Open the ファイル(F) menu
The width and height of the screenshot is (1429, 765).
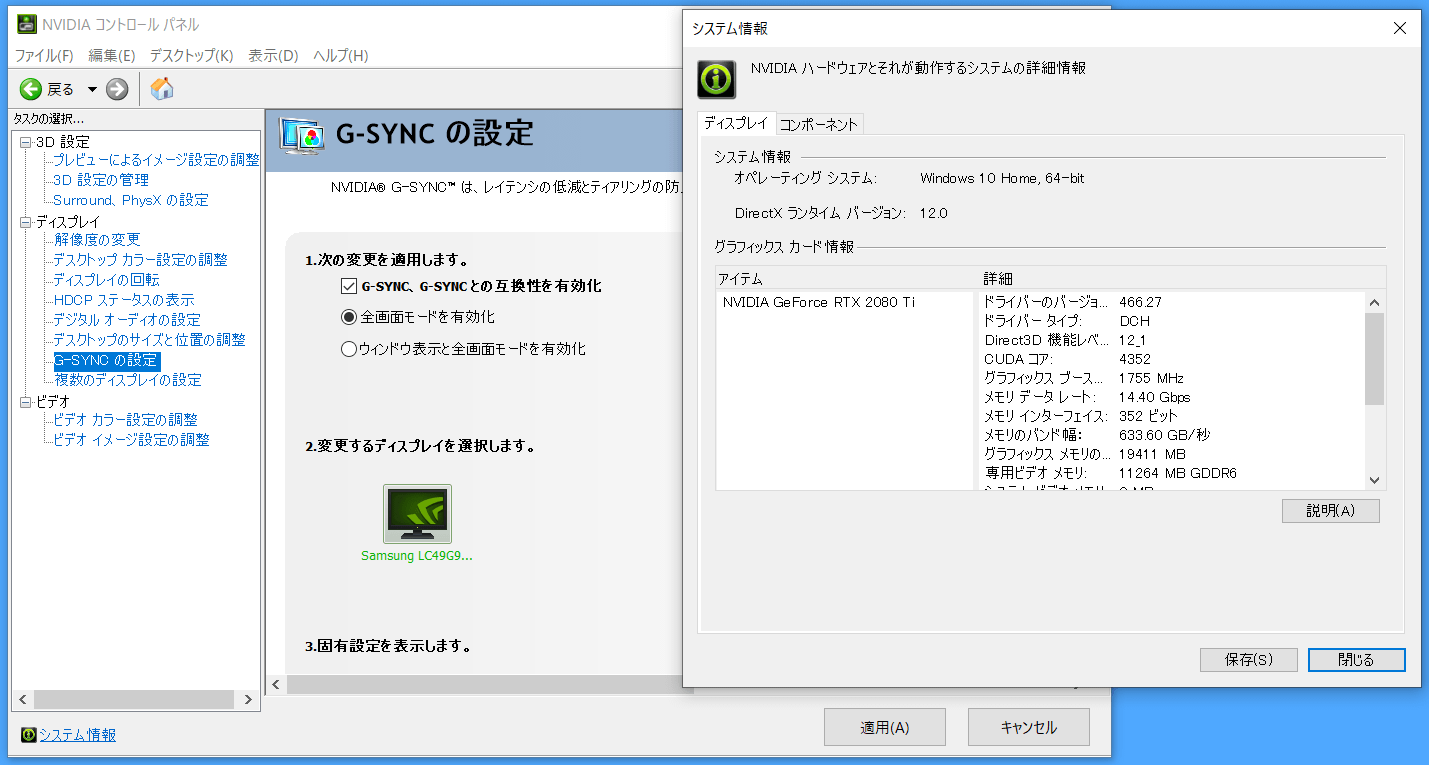coord(44,55)
